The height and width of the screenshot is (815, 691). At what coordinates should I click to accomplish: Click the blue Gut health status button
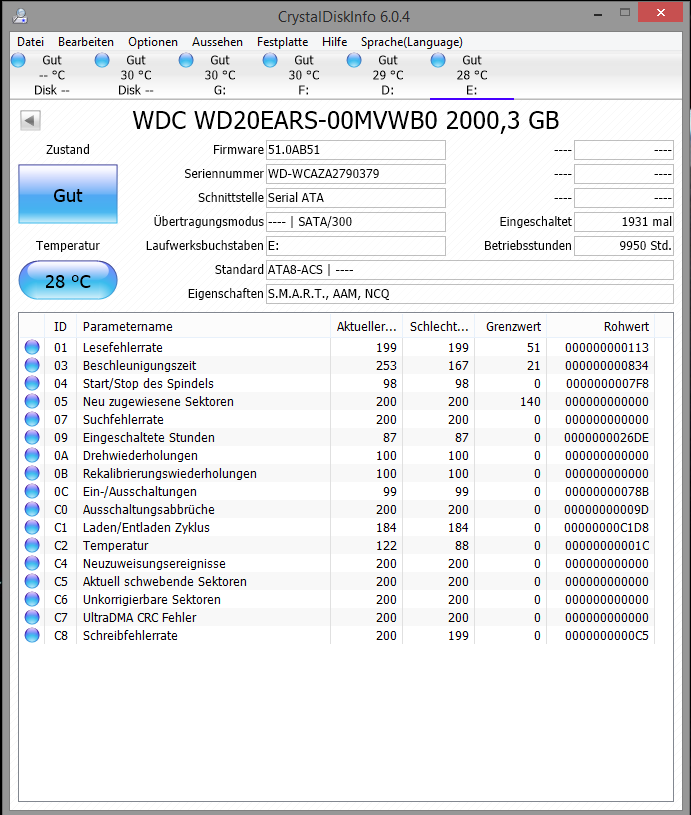pos(68,194)
